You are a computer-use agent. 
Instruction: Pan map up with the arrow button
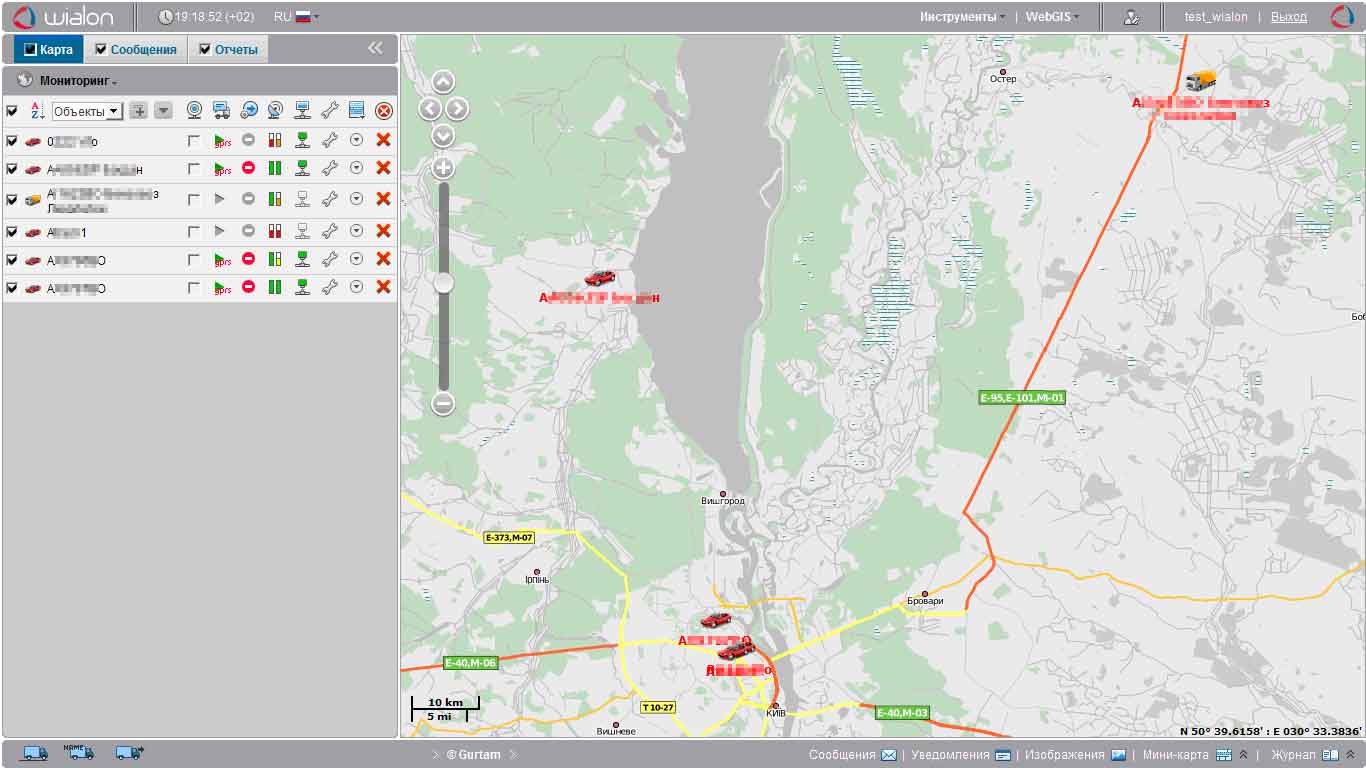coord(443,83)
